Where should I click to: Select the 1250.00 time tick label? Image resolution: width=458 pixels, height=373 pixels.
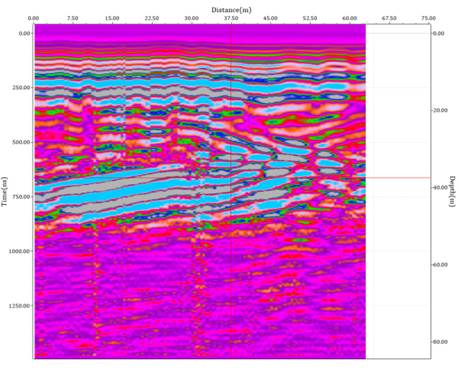click(x=21, y=306)
